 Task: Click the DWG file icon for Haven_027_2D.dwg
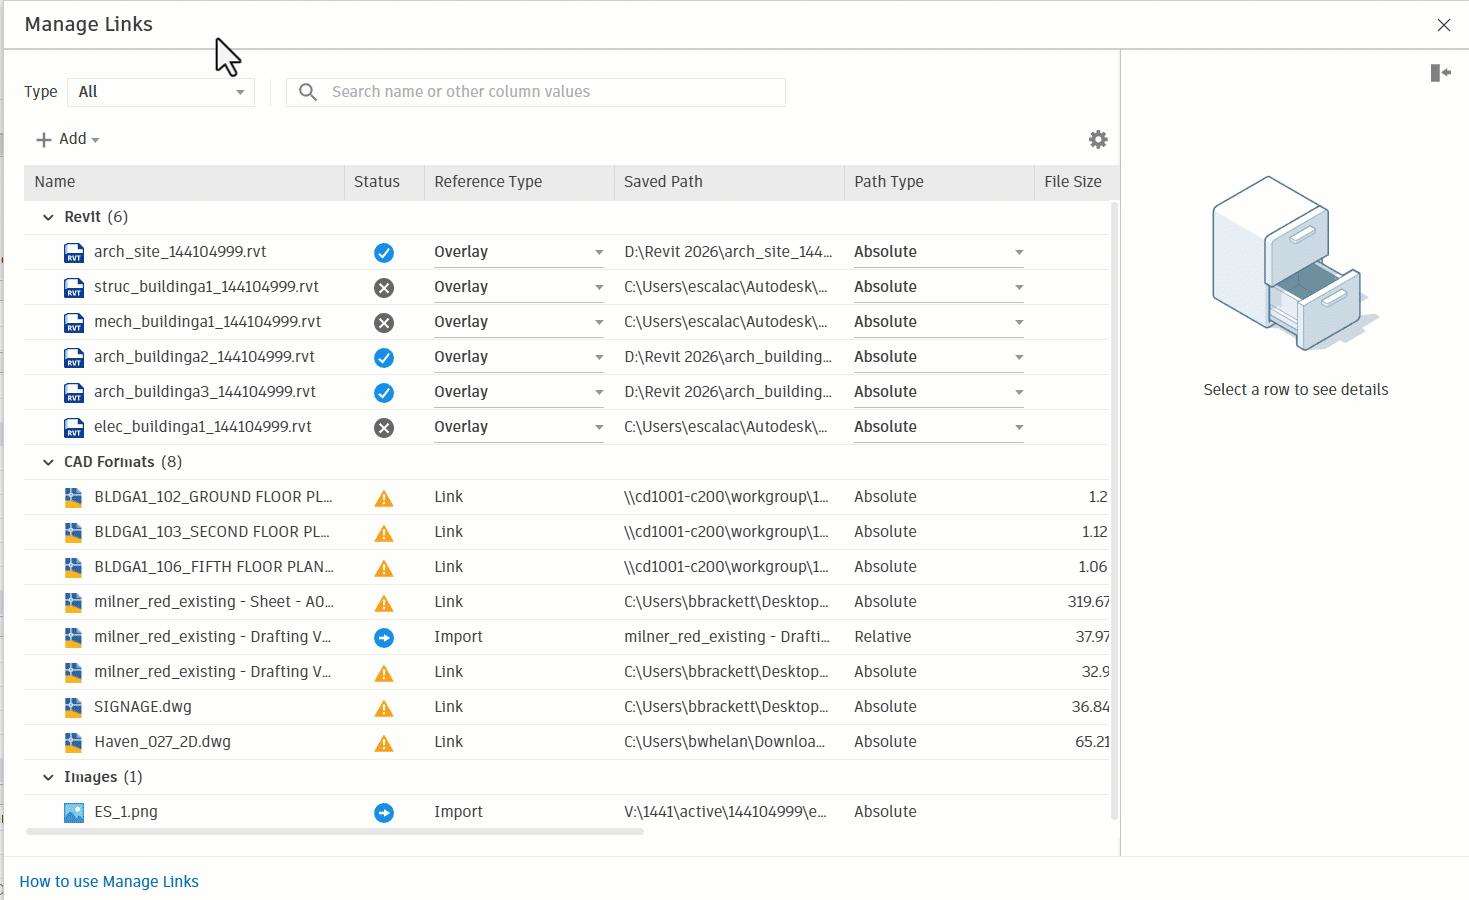coord(73,742)
